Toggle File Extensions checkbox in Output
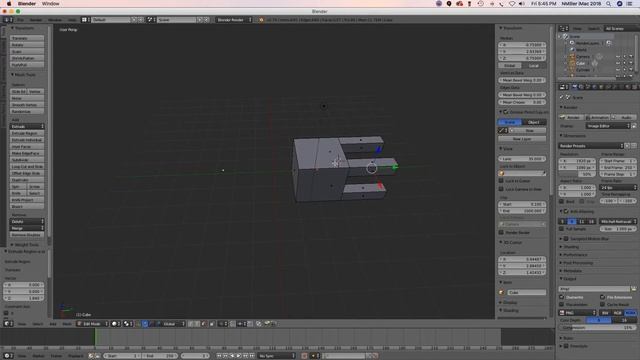This screenshot has width=640, height=360. 602,297
